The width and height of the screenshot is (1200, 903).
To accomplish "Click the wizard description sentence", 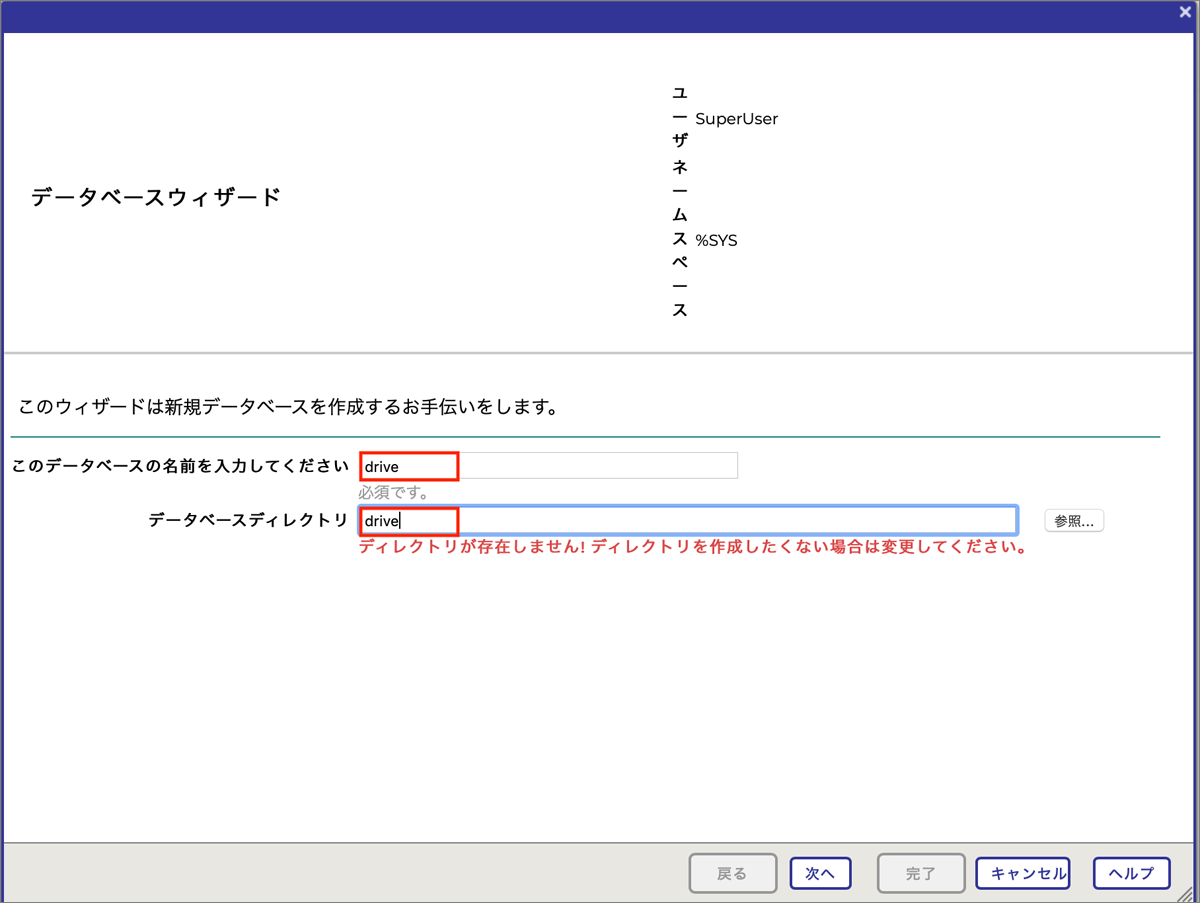I will 288,408.
